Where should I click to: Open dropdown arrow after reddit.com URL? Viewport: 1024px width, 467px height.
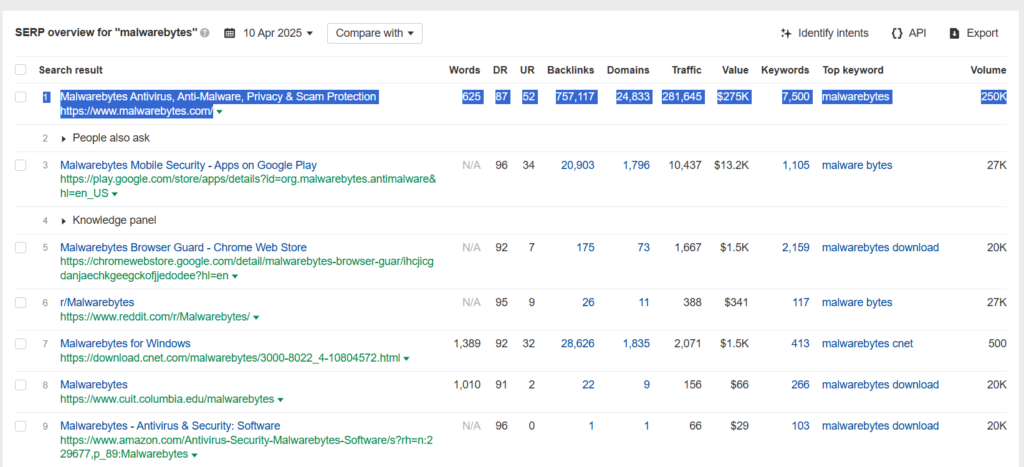pos(256,317)
